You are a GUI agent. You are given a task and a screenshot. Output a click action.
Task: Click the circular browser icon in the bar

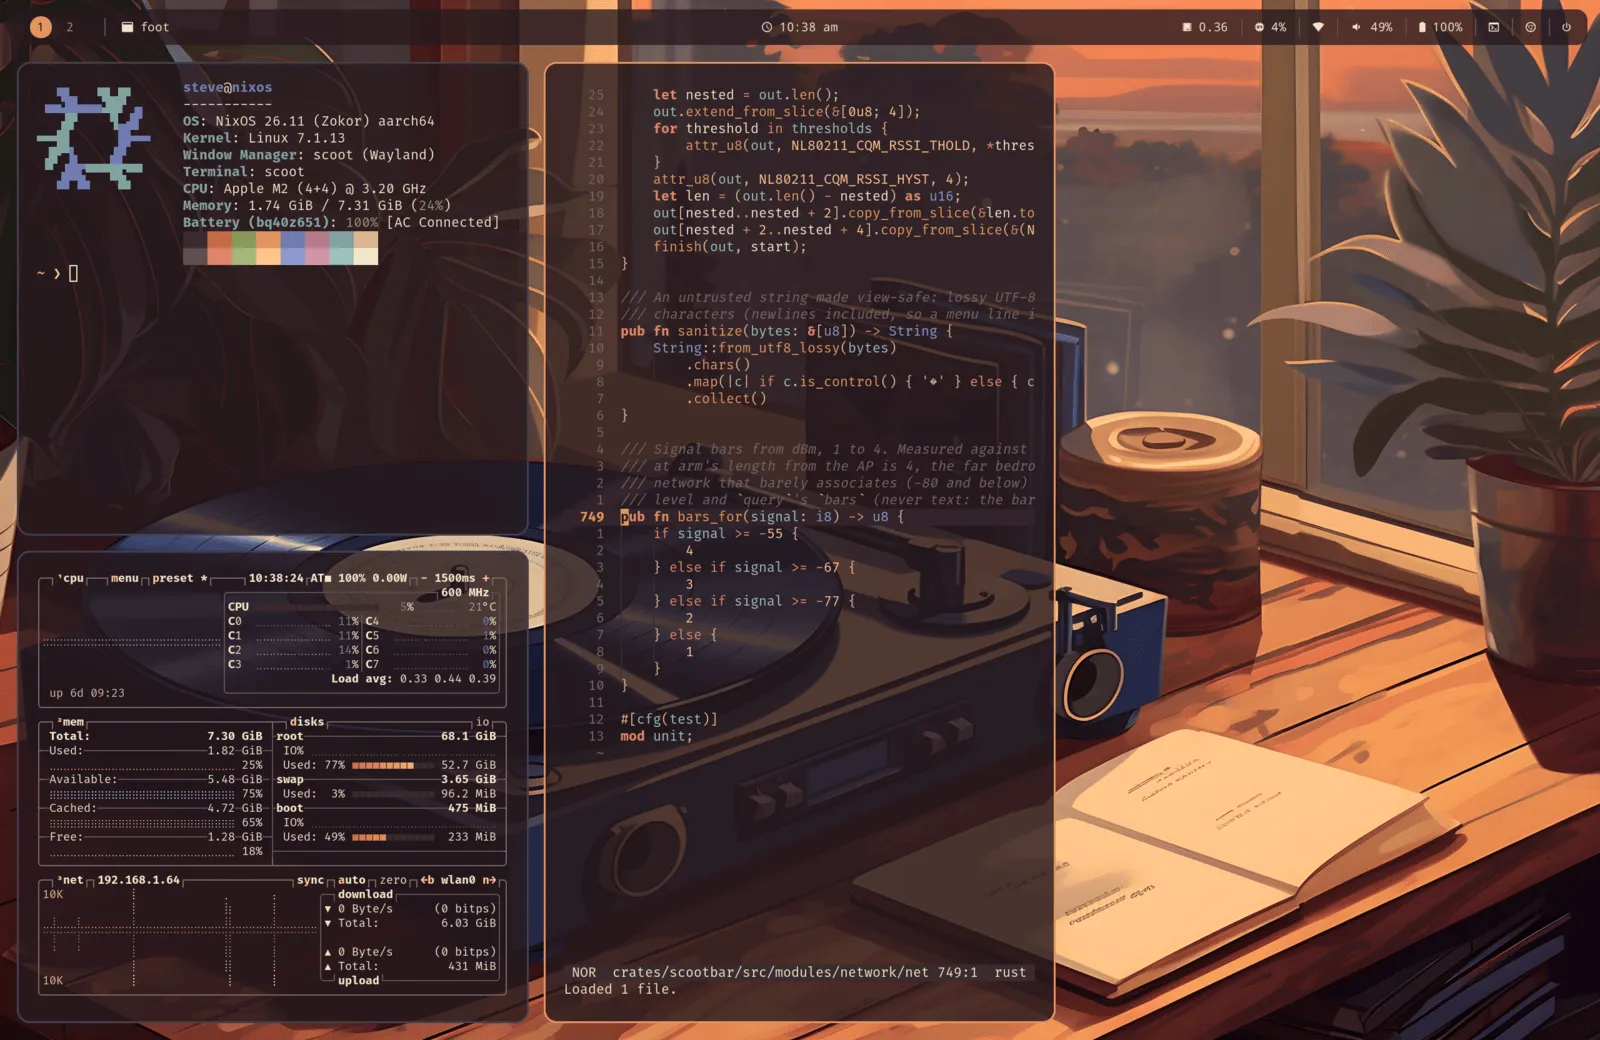coord(1530,27)
